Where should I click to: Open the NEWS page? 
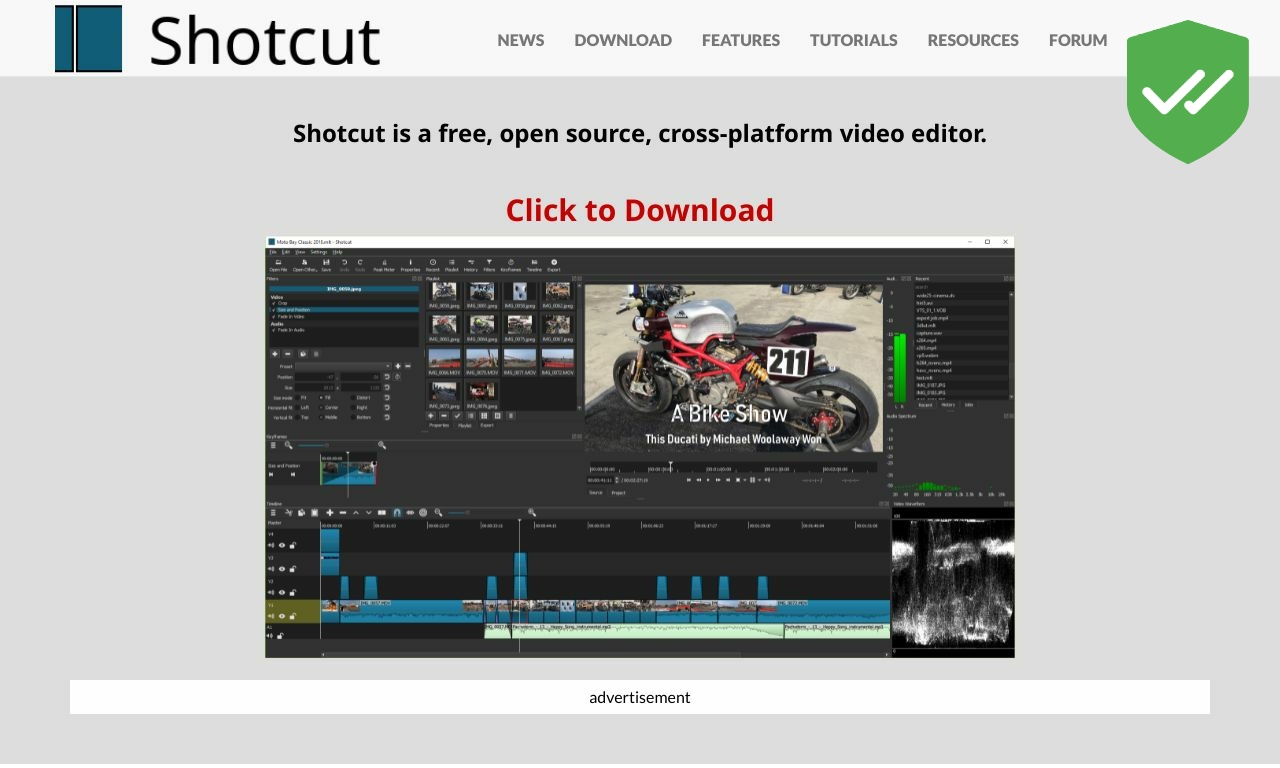coord(521,40)
